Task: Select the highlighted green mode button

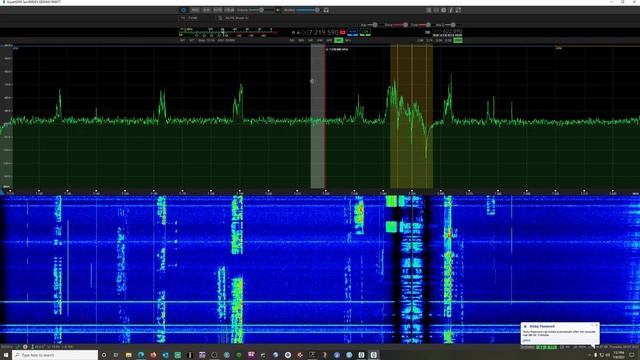Action: click(x=338, y=40)
